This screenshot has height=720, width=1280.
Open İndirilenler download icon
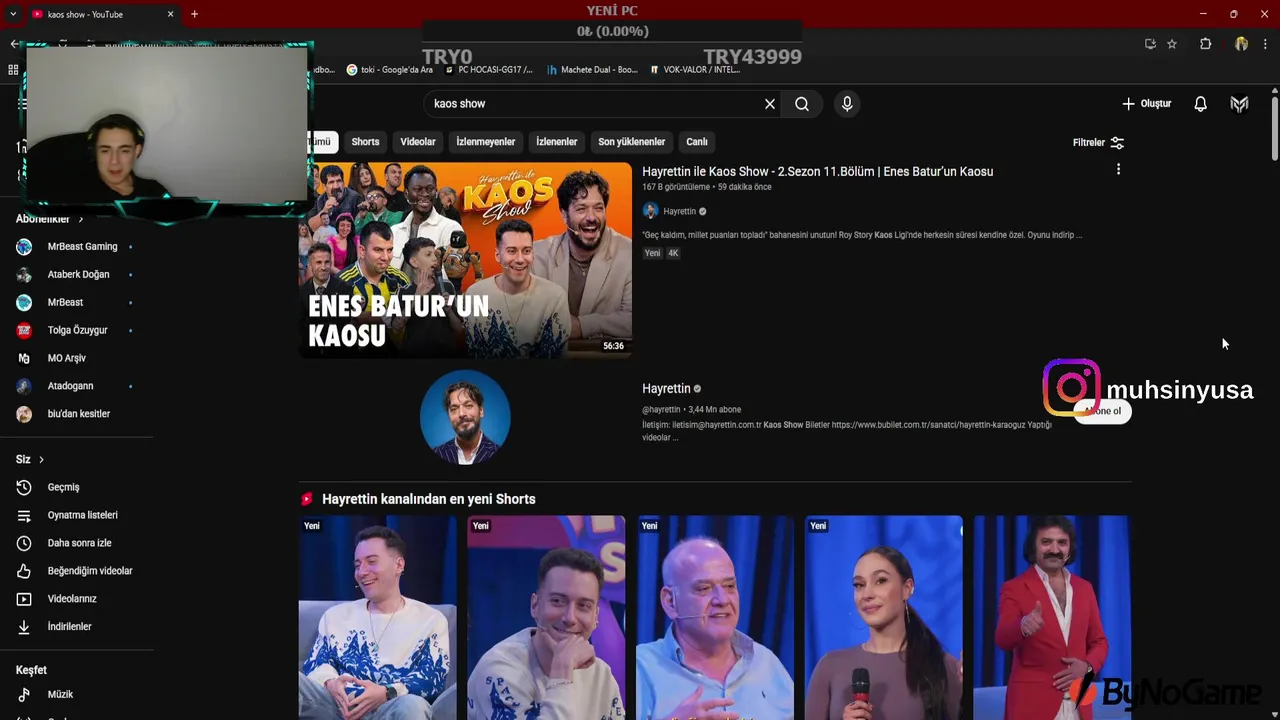pos(24,627)
